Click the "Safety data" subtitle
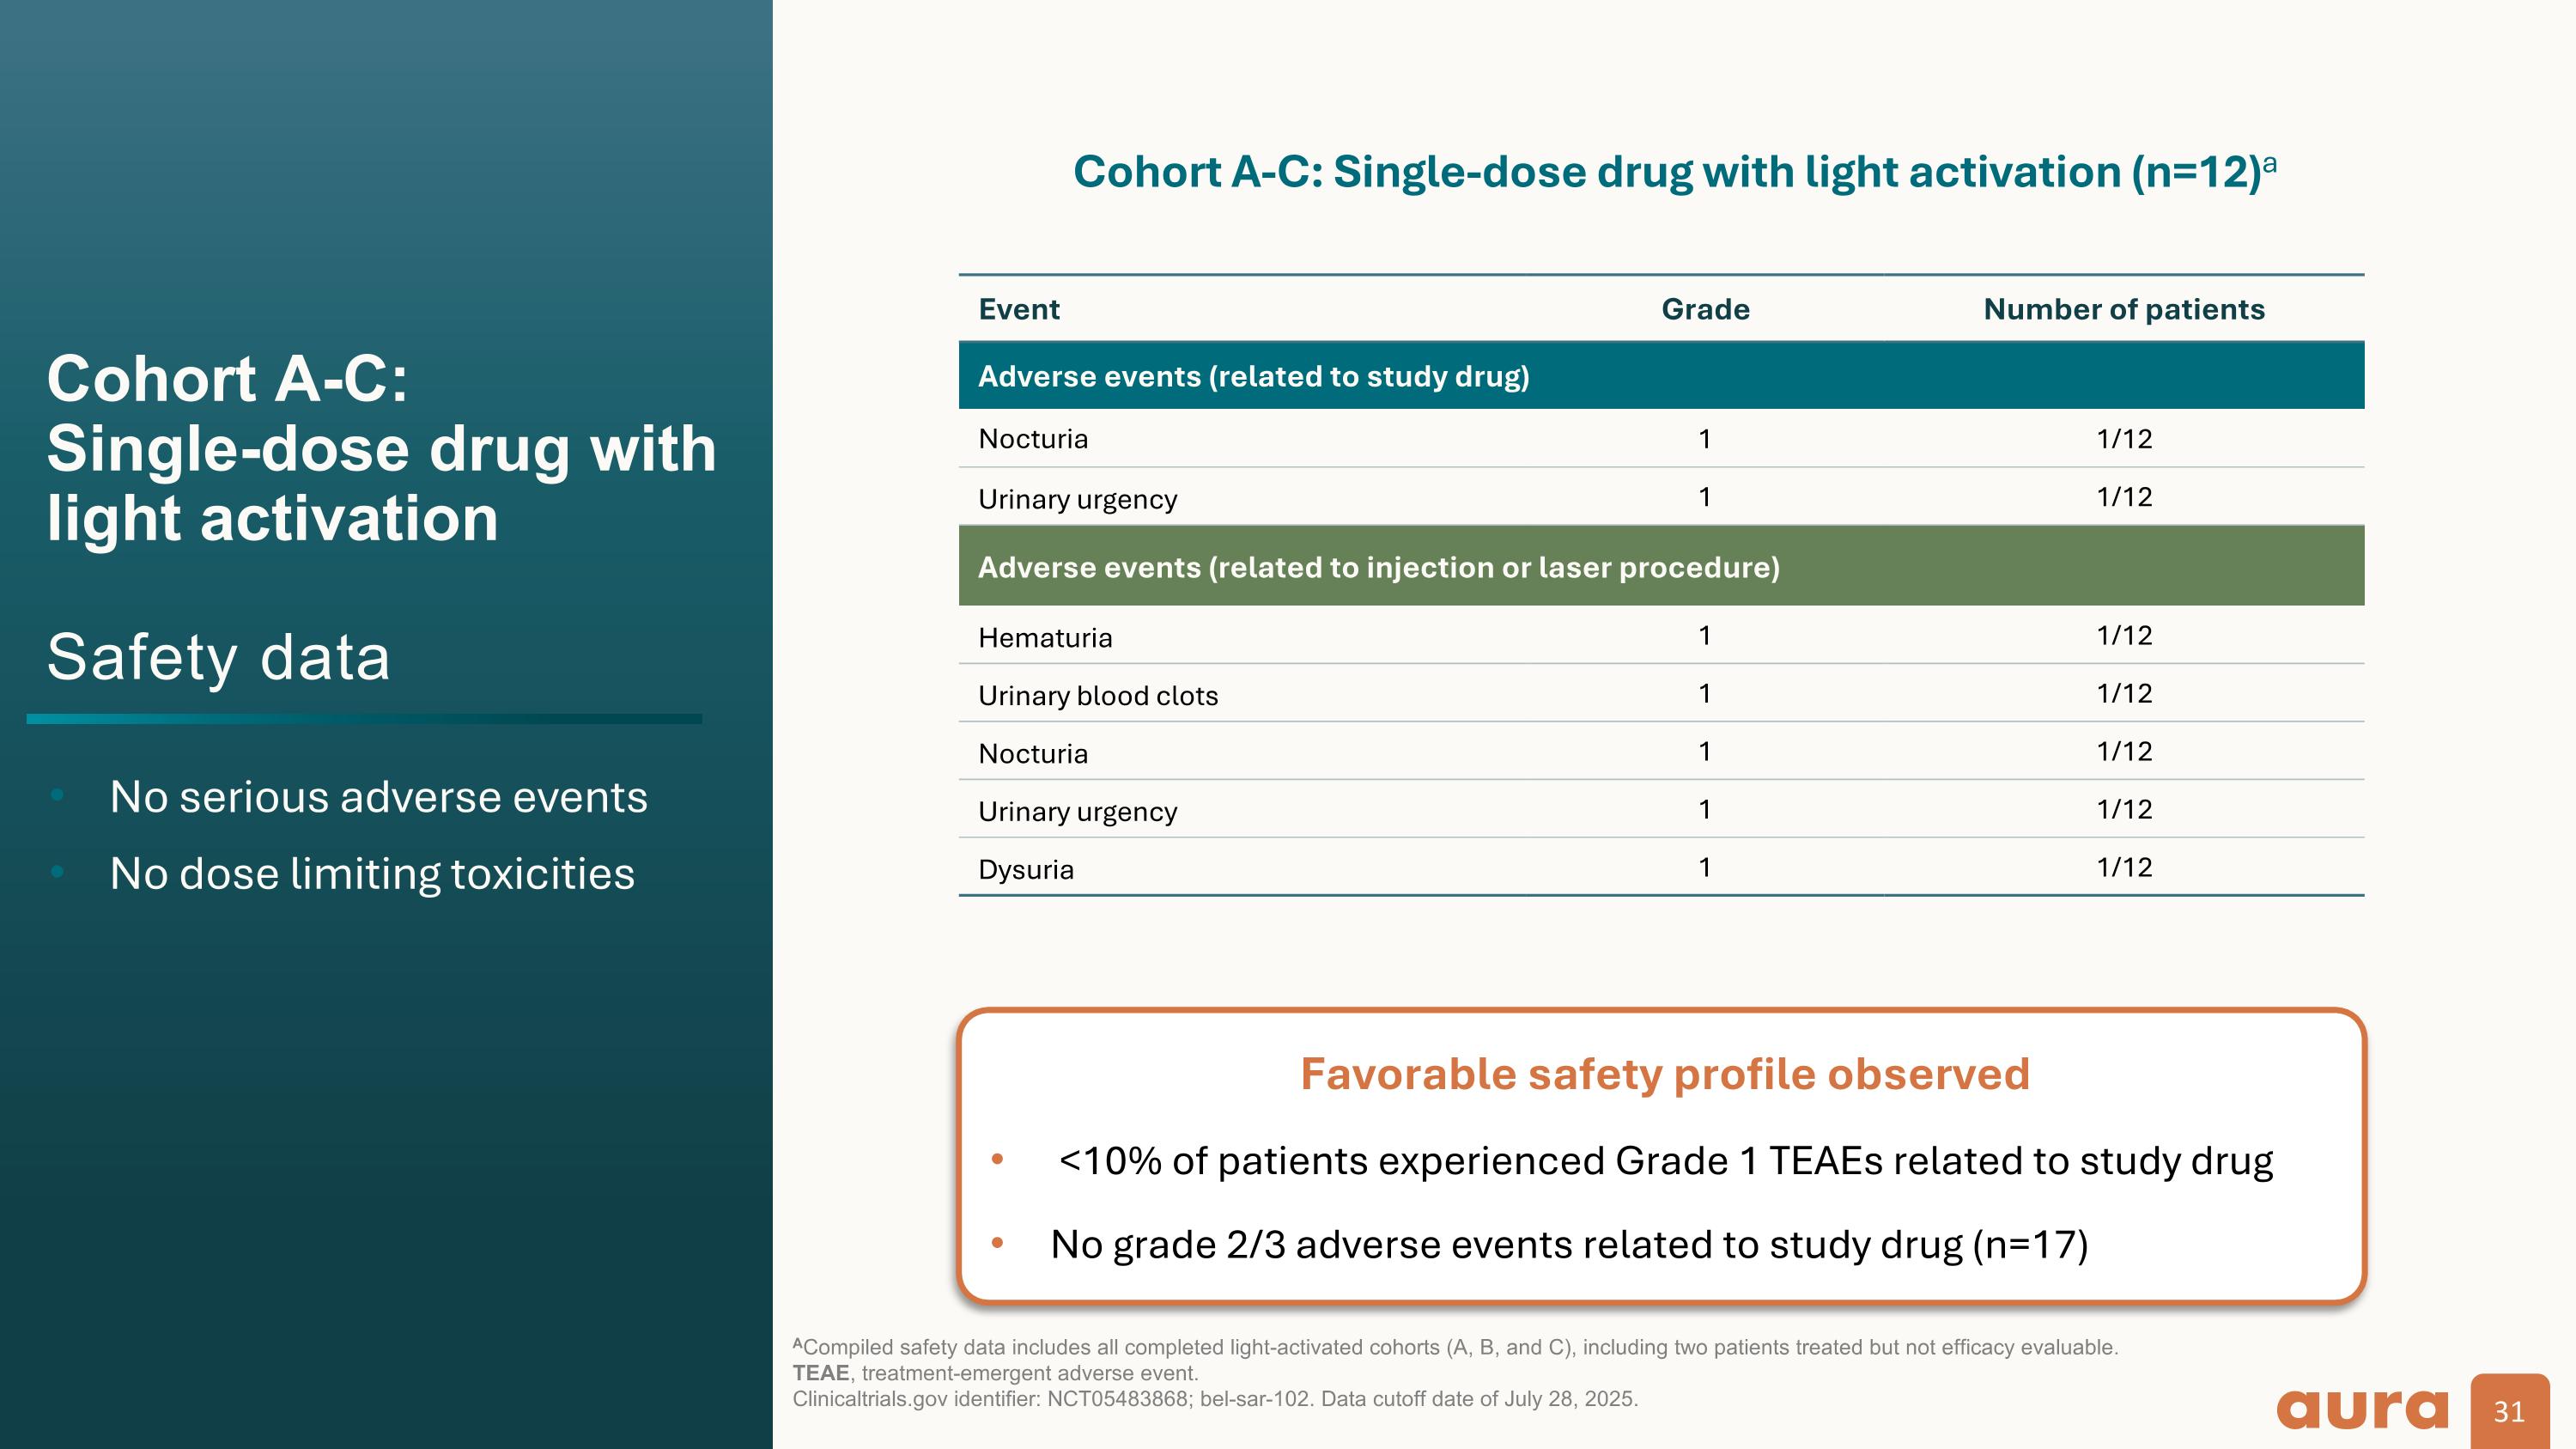 (218, 657)
